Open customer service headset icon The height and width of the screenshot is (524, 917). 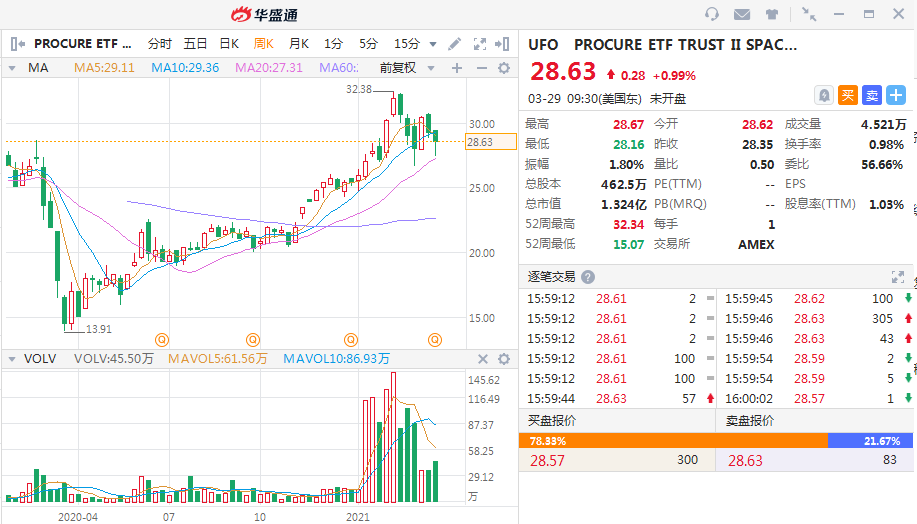pos(712,14)
